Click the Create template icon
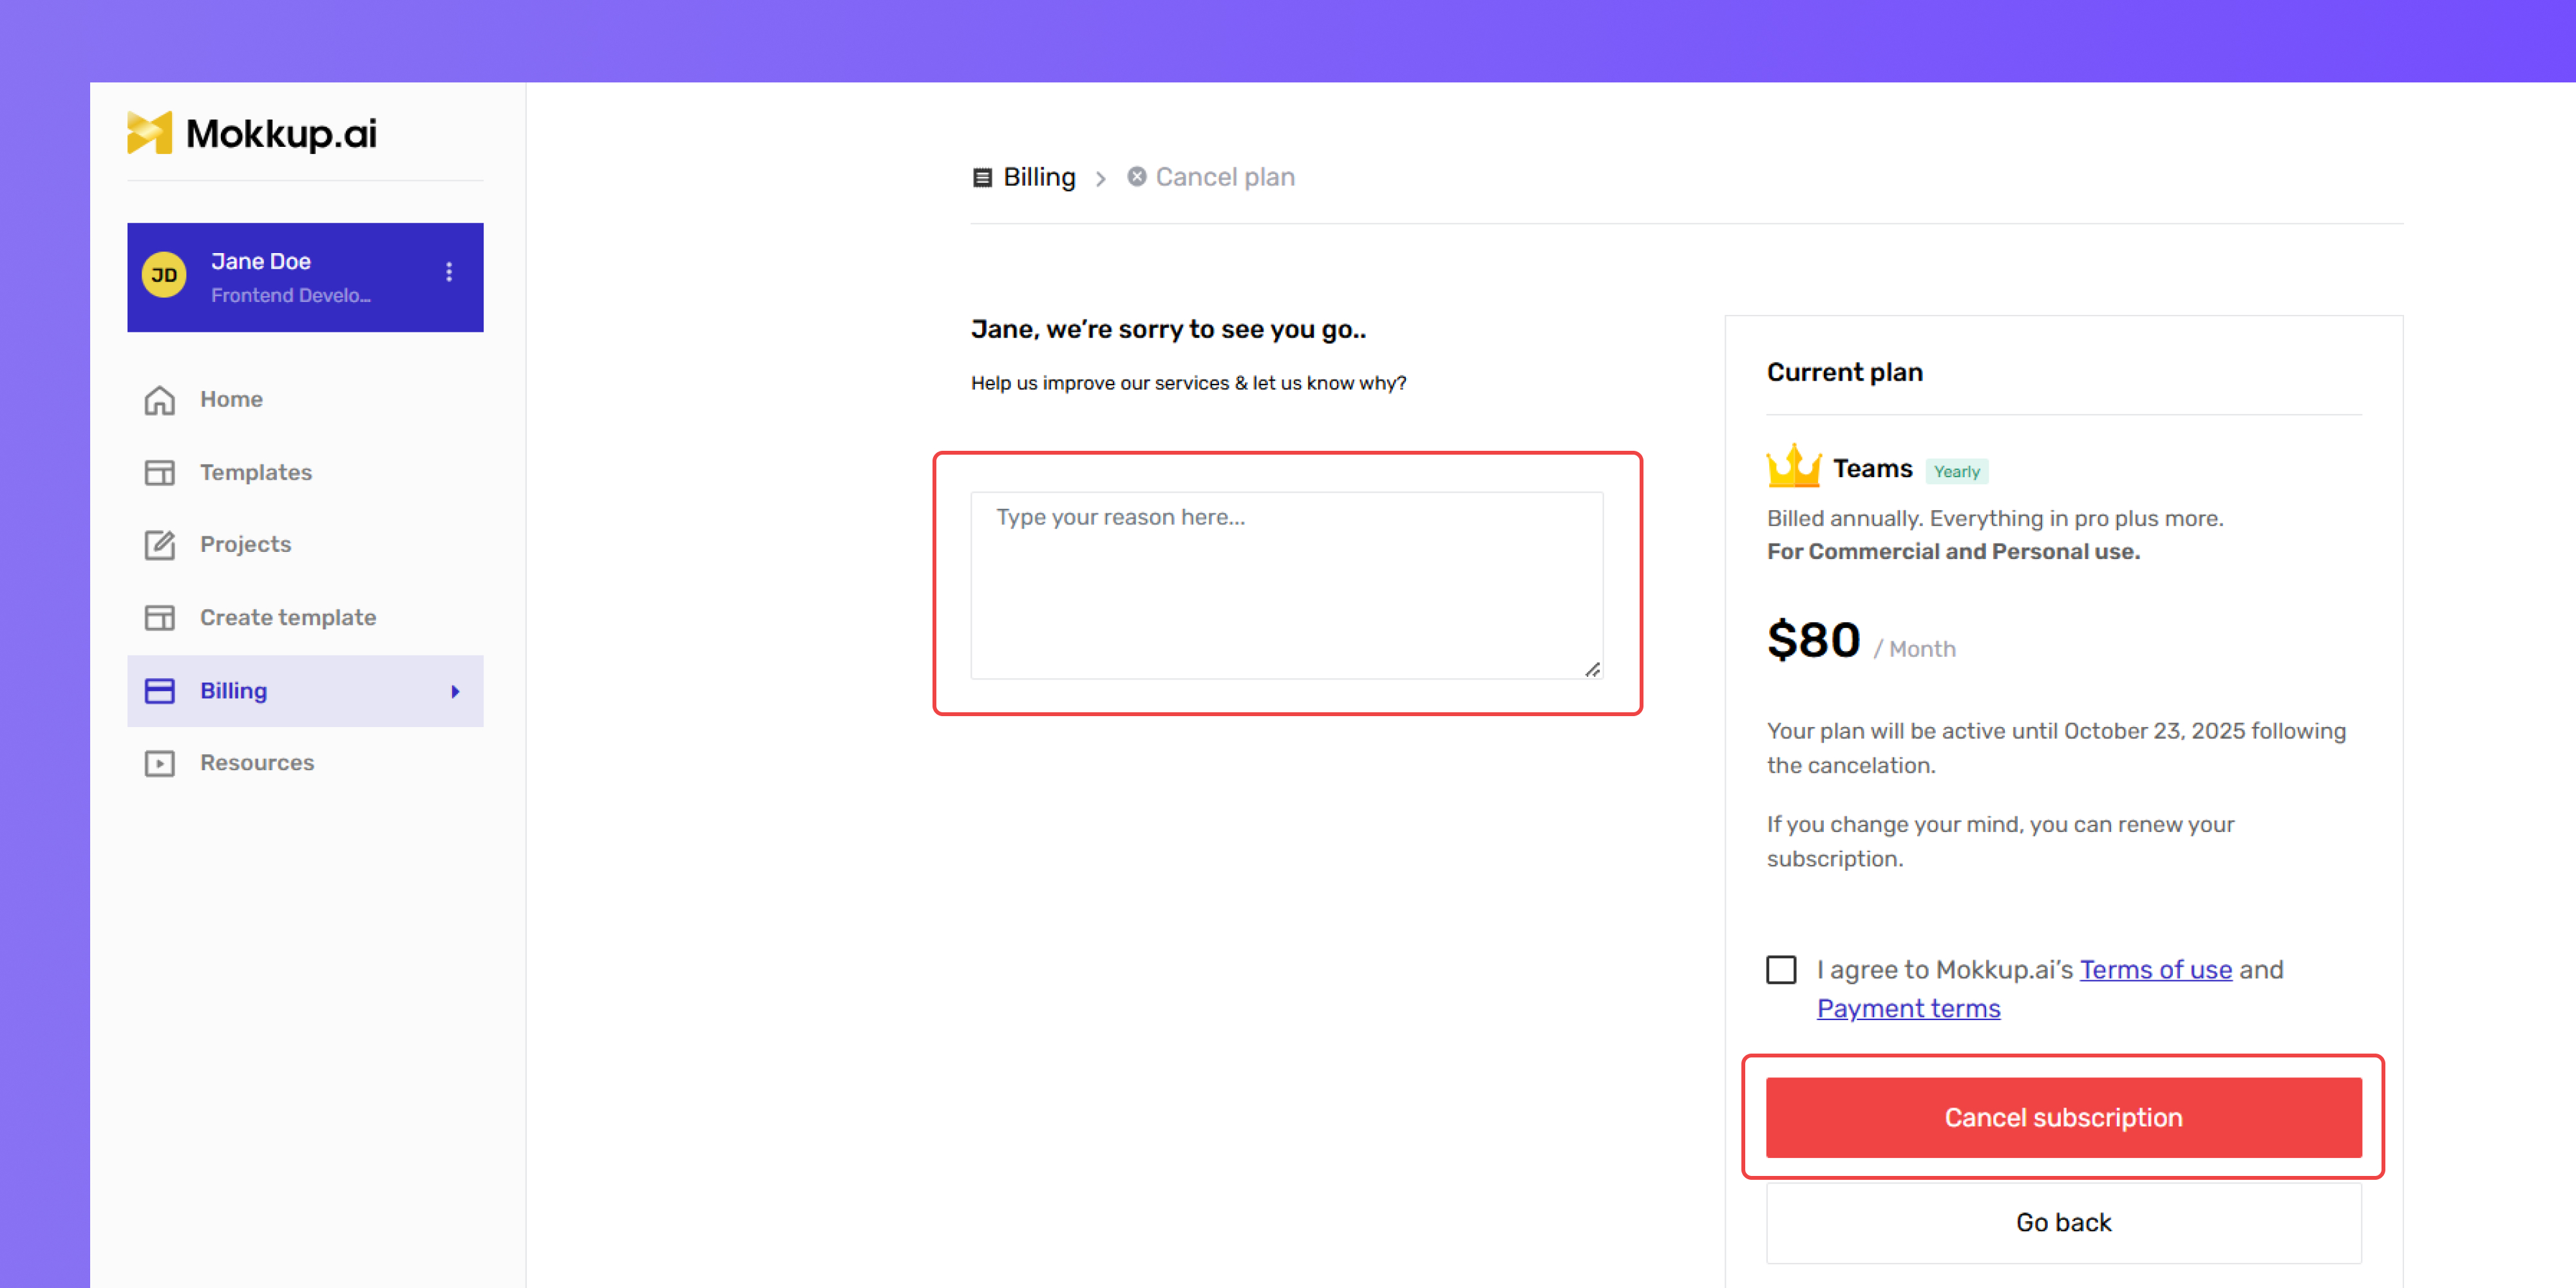 click(160, 618)
